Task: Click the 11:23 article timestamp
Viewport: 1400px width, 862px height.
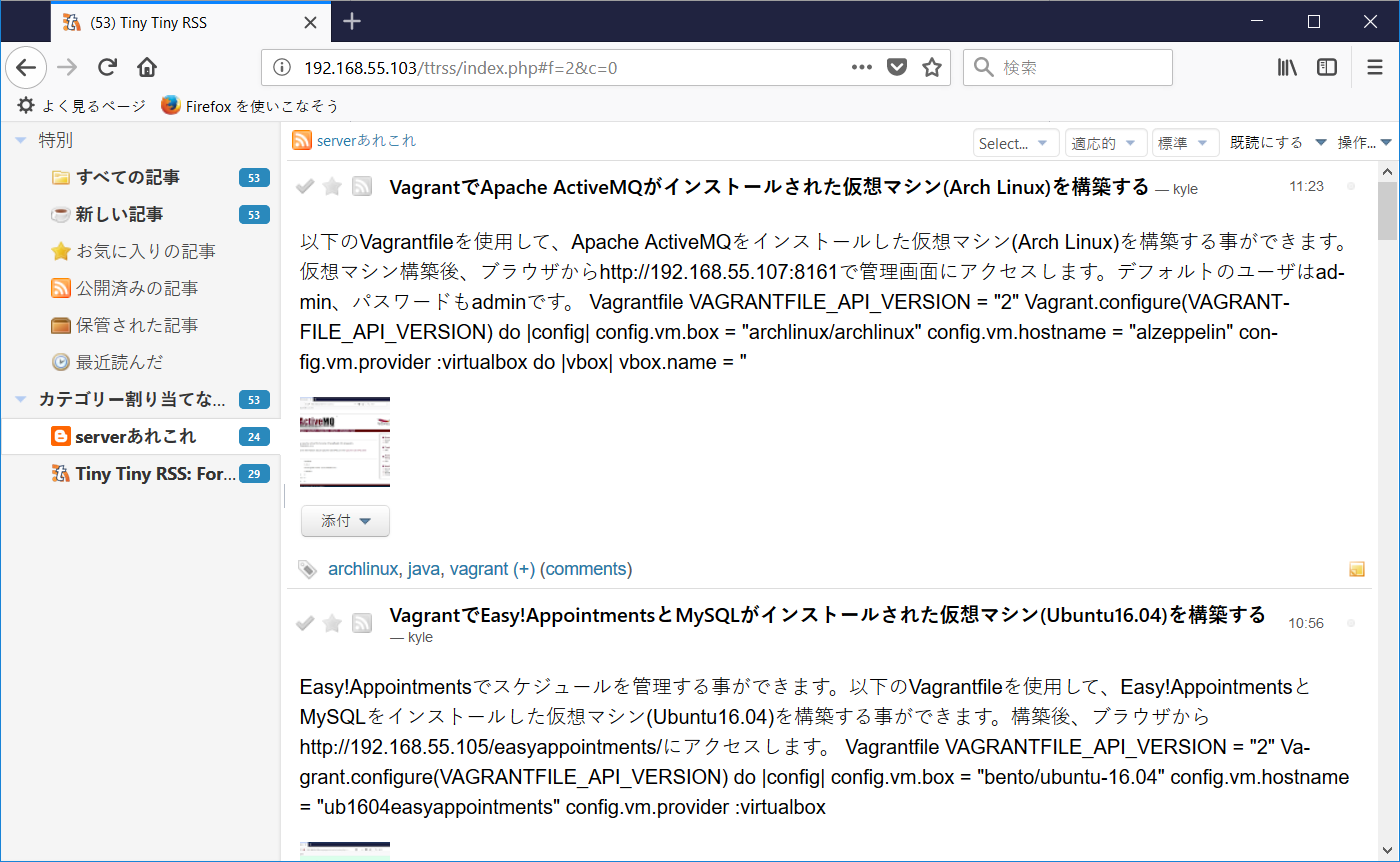Action: pos(1306,187)
